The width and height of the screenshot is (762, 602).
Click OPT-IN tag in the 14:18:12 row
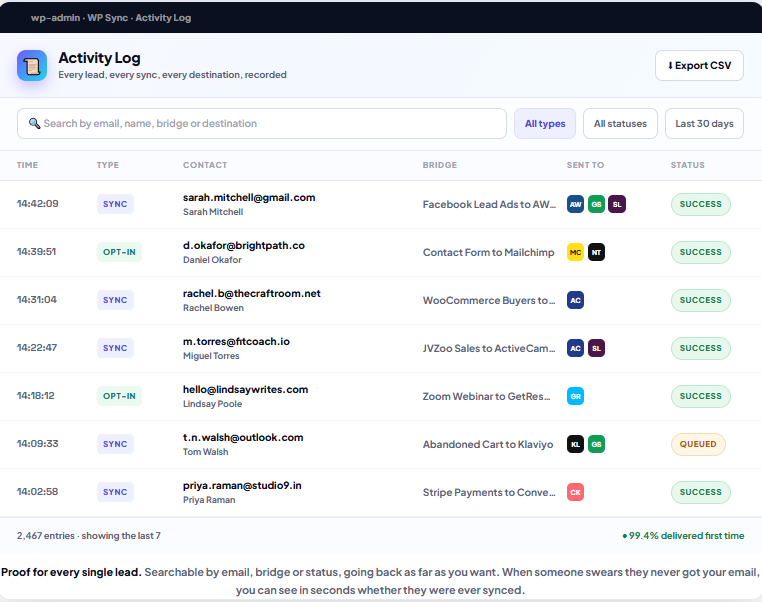[119, 396]
